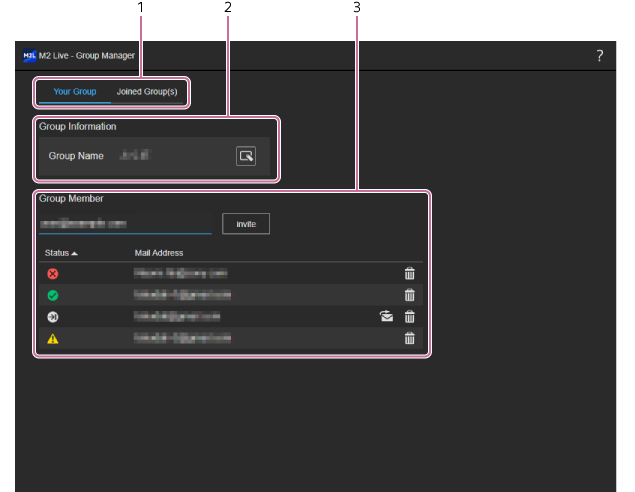
Task: Delete the member with green check status
Action: 409,295
